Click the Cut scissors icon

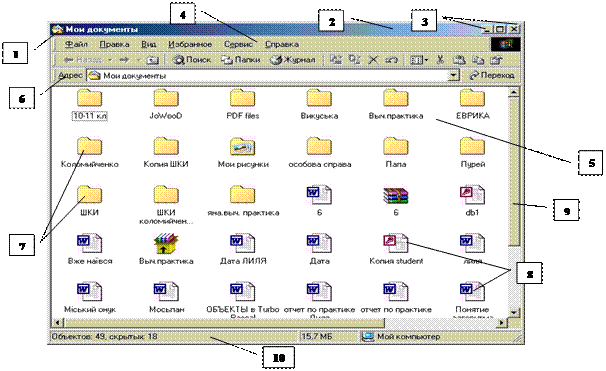click(x=440, y=60)
